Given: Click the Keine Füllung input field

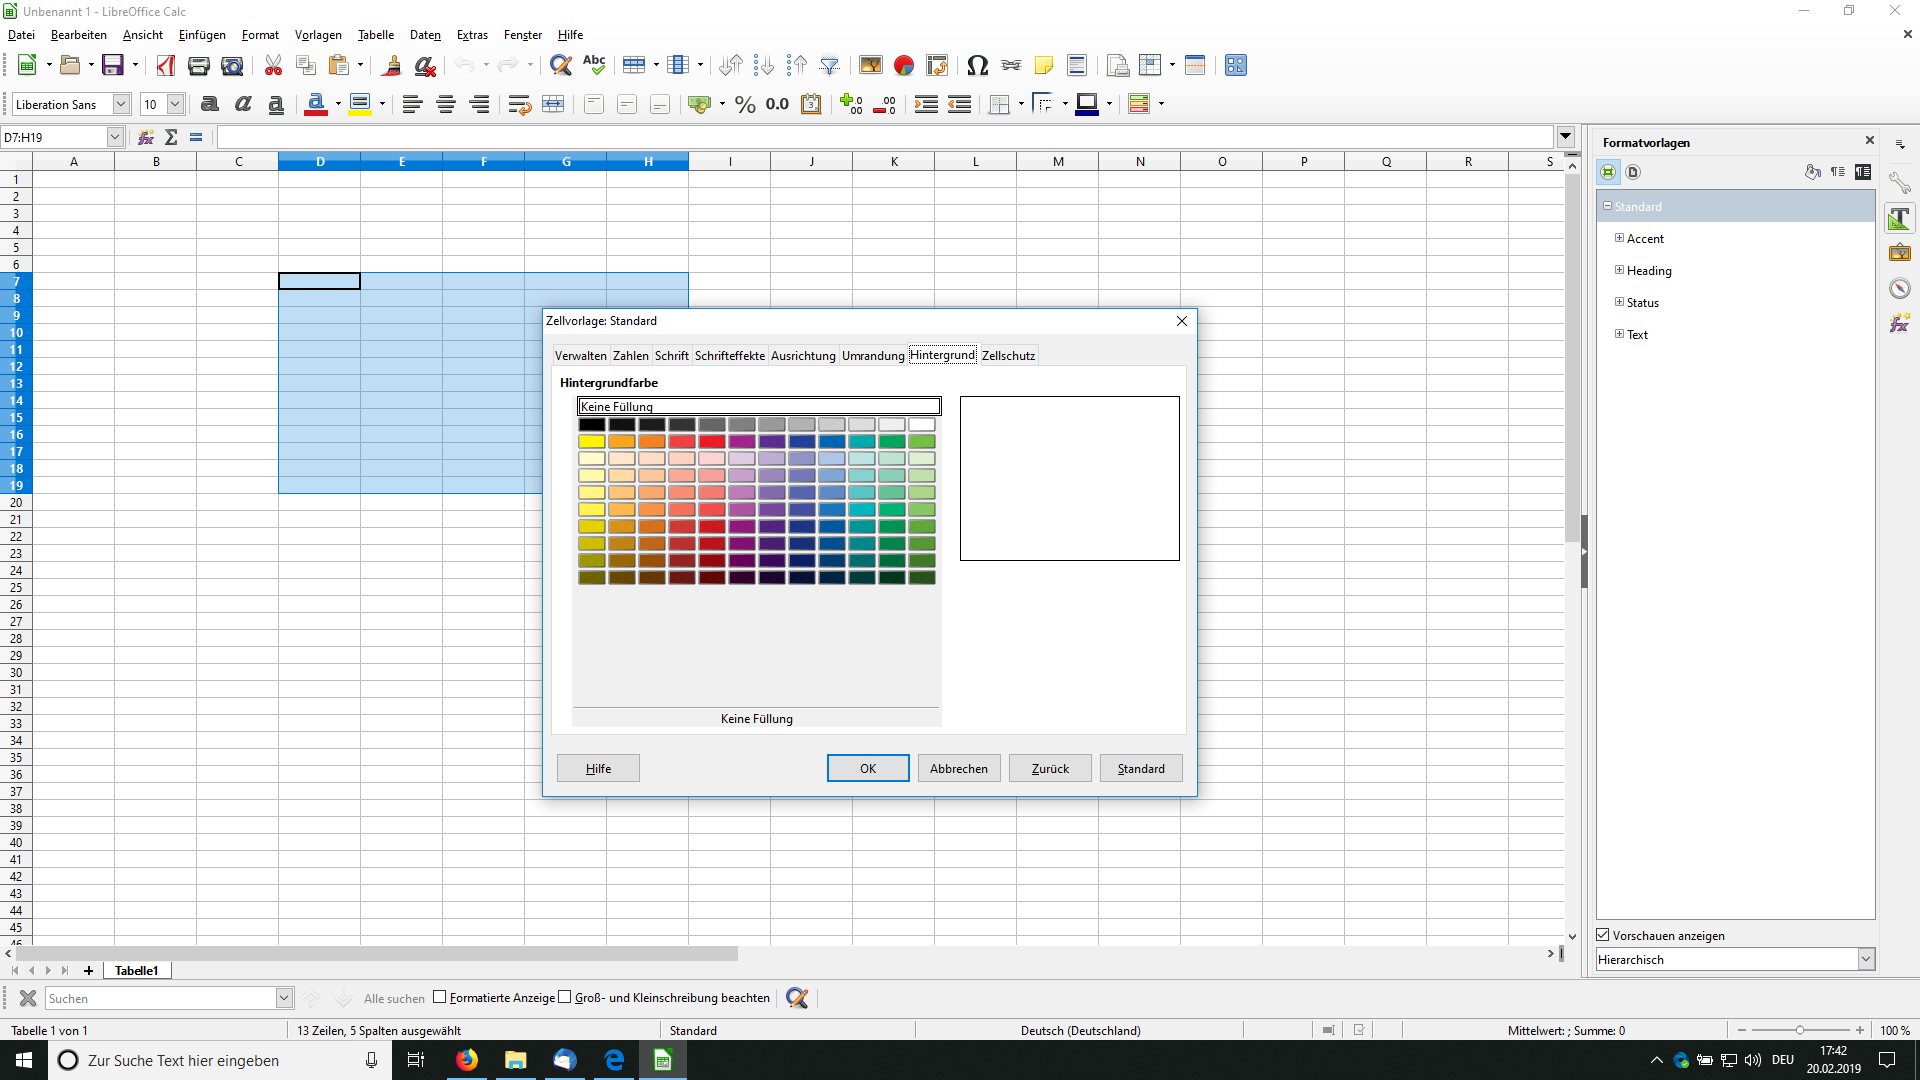Looking at the screenshot, I should pos(757,406).
